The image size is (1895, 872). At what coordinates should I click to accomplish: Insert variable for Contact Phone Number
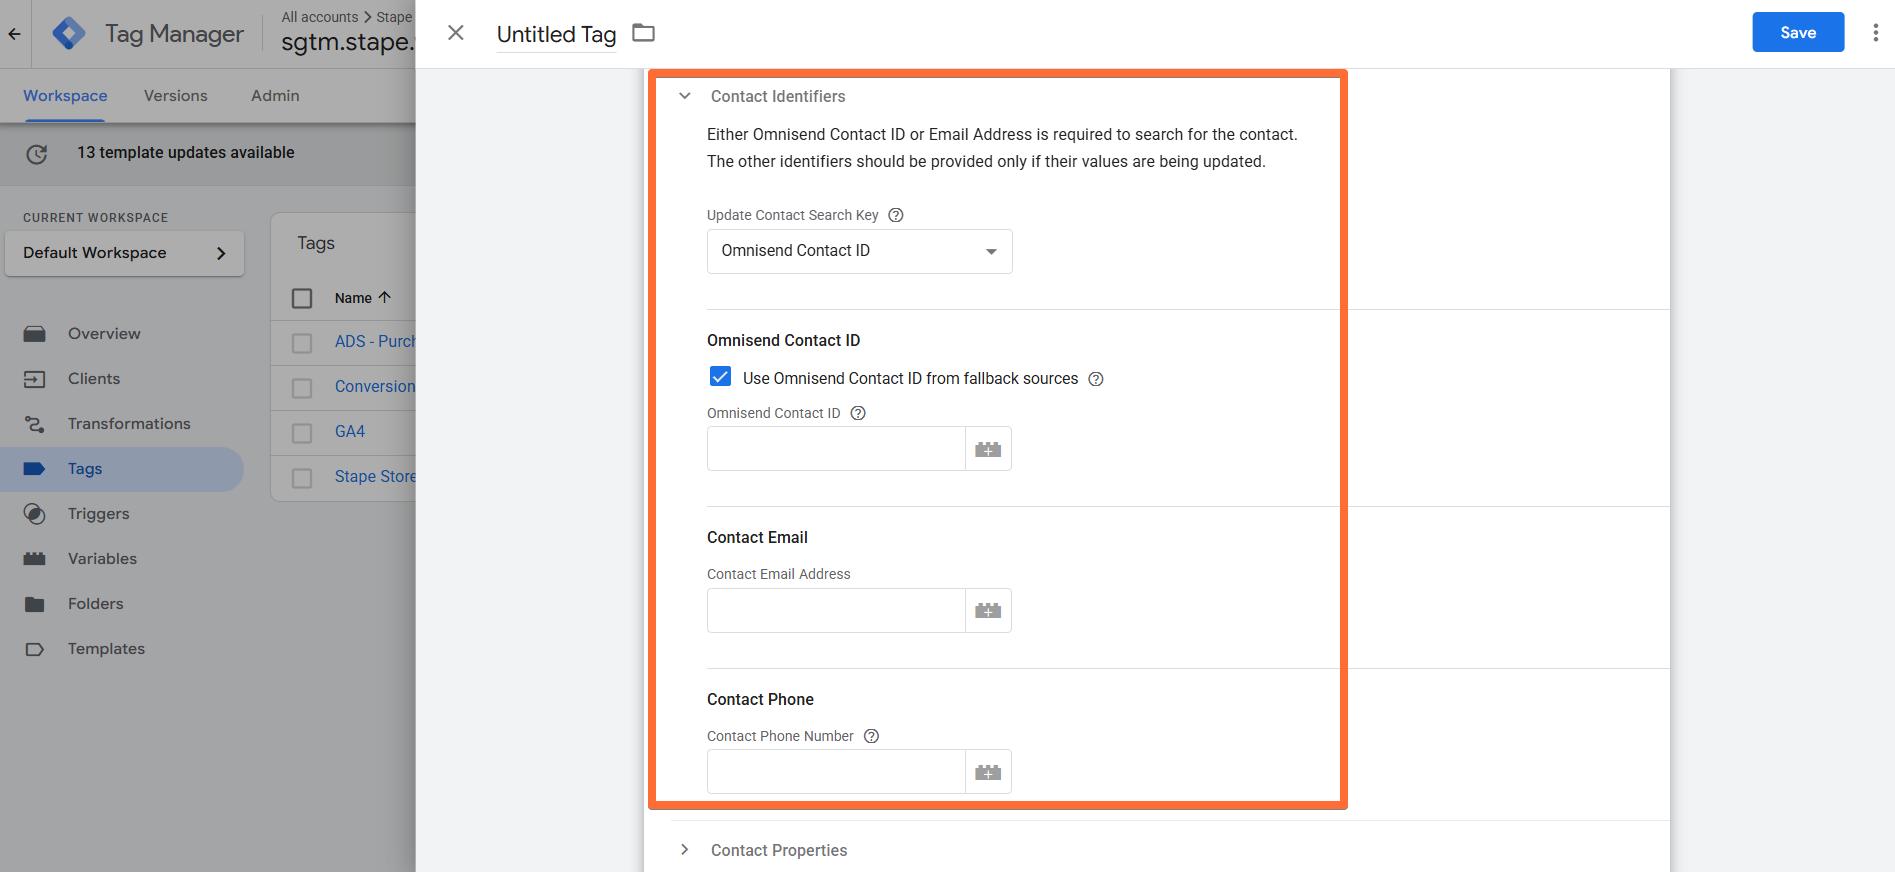point(988,772)
